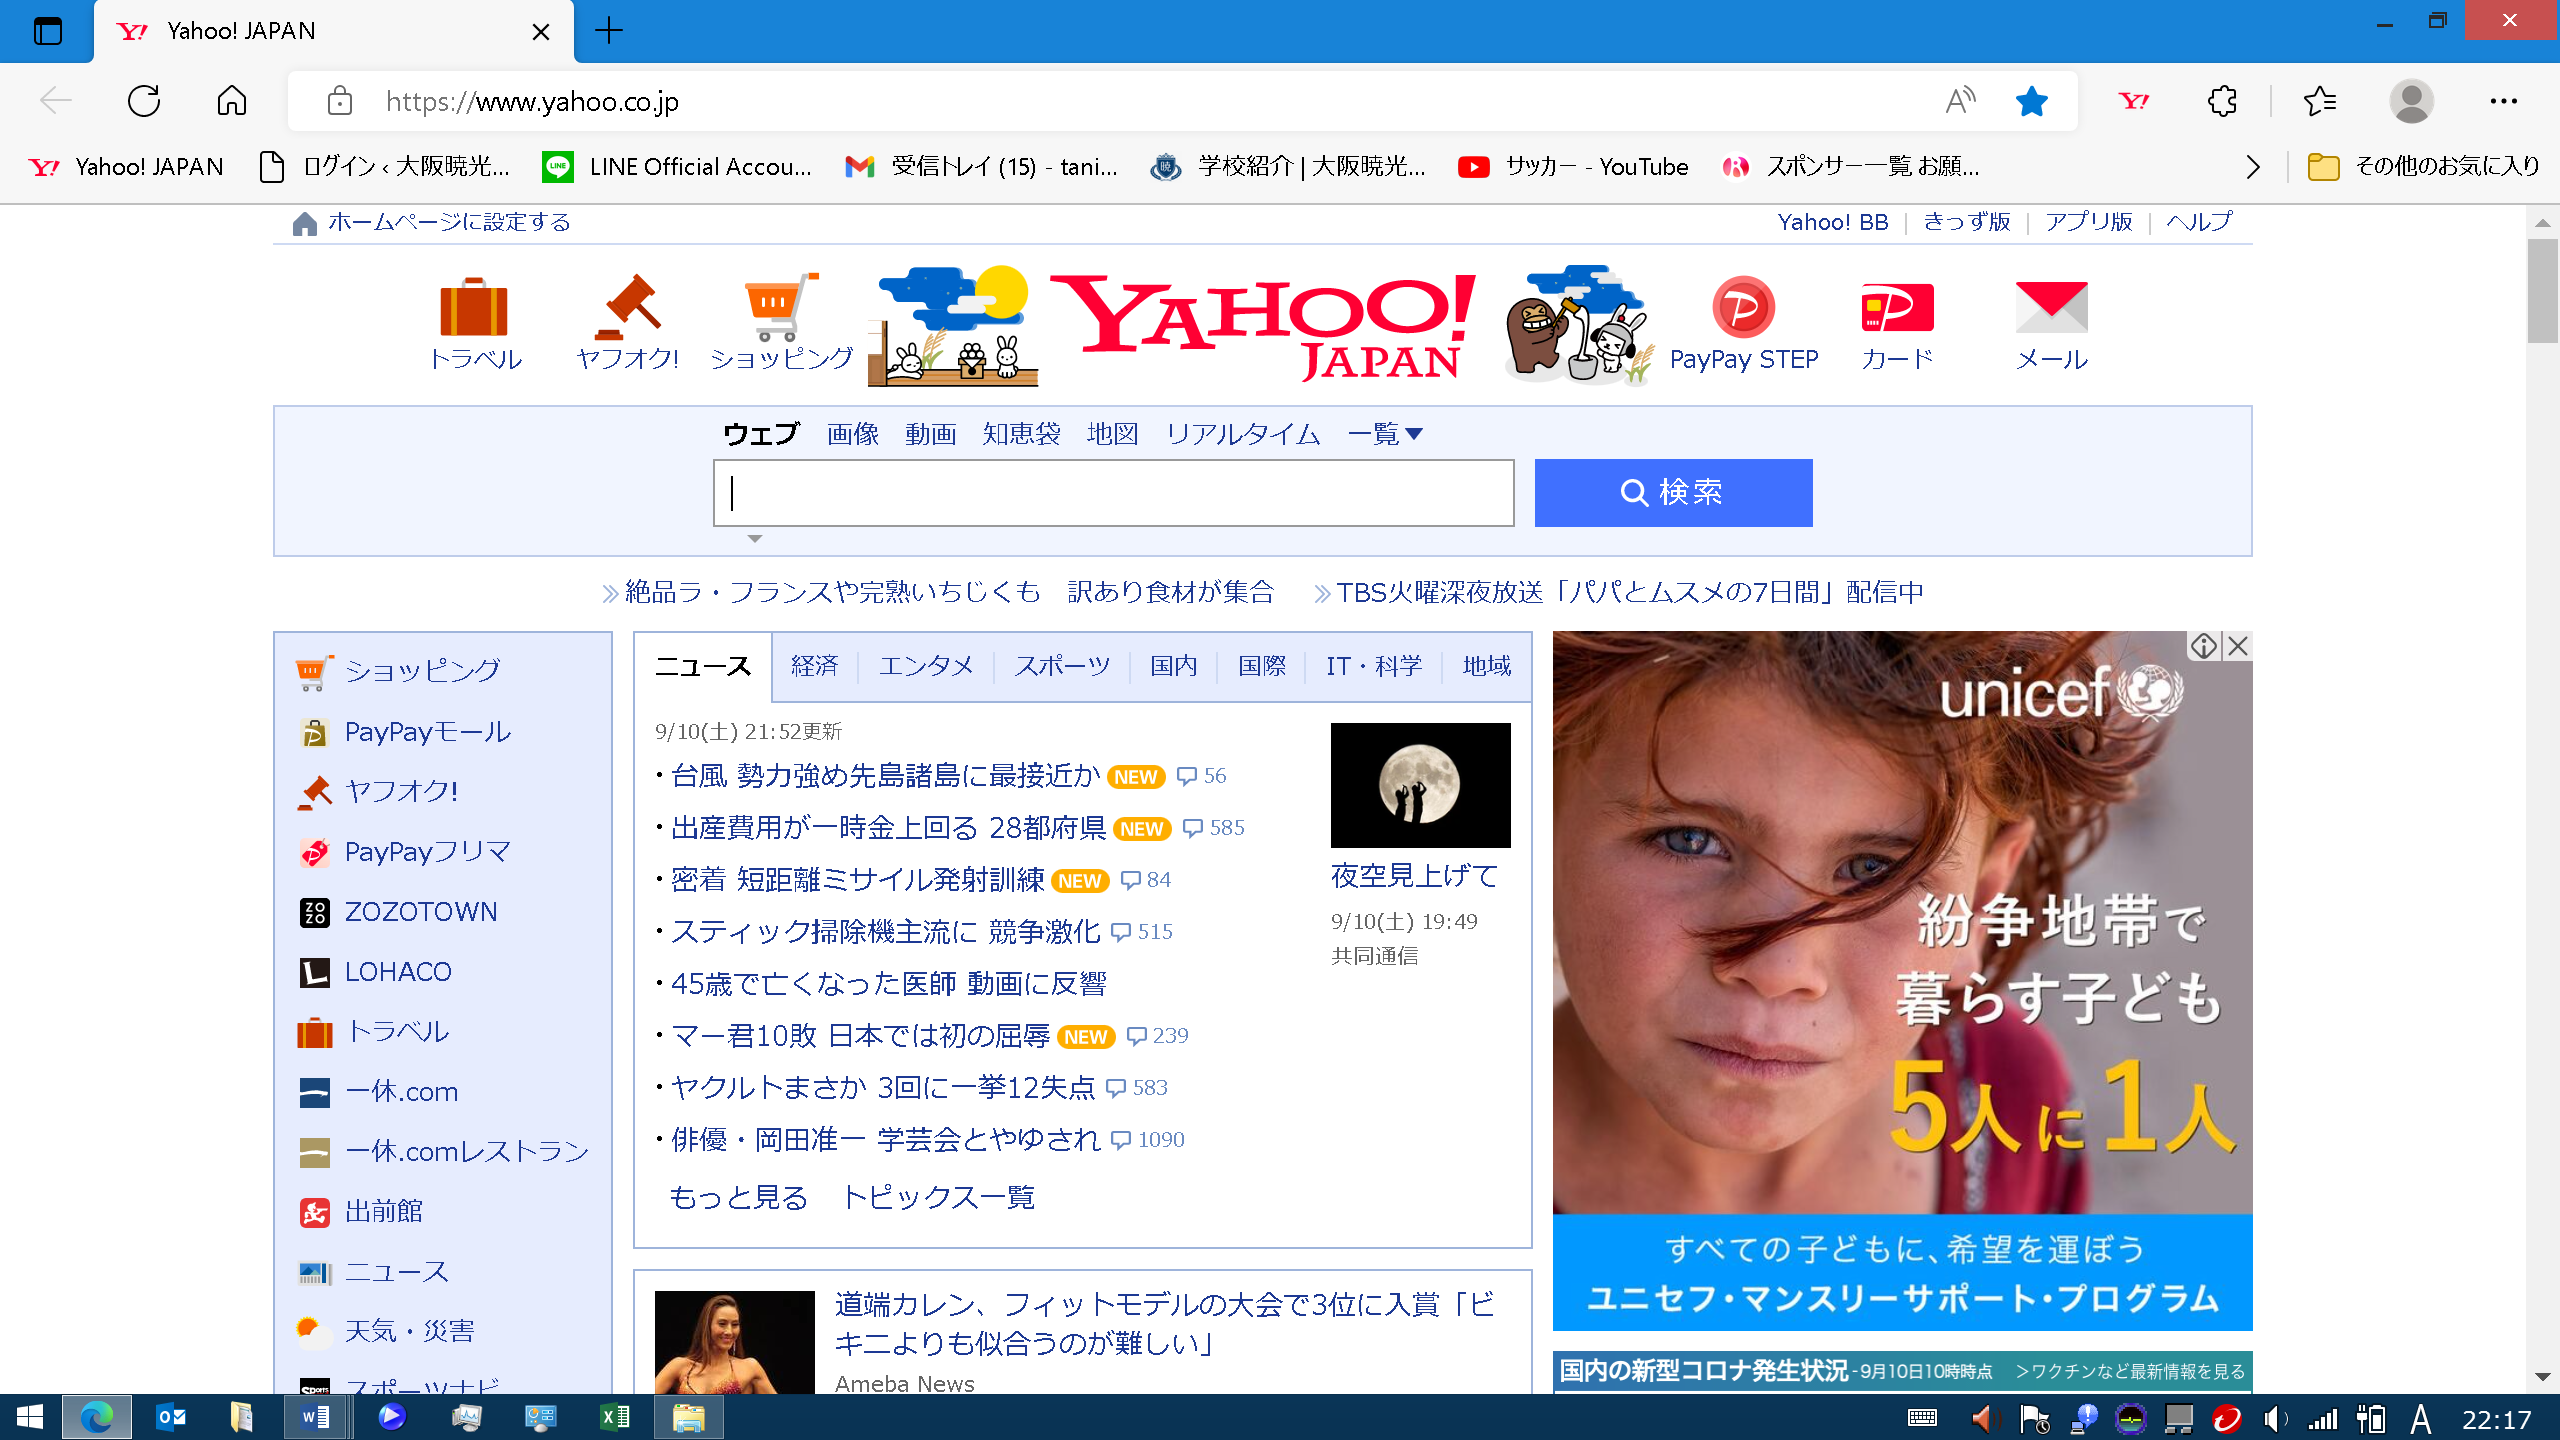Open PayPay STEP icon

pos(1743,307)
